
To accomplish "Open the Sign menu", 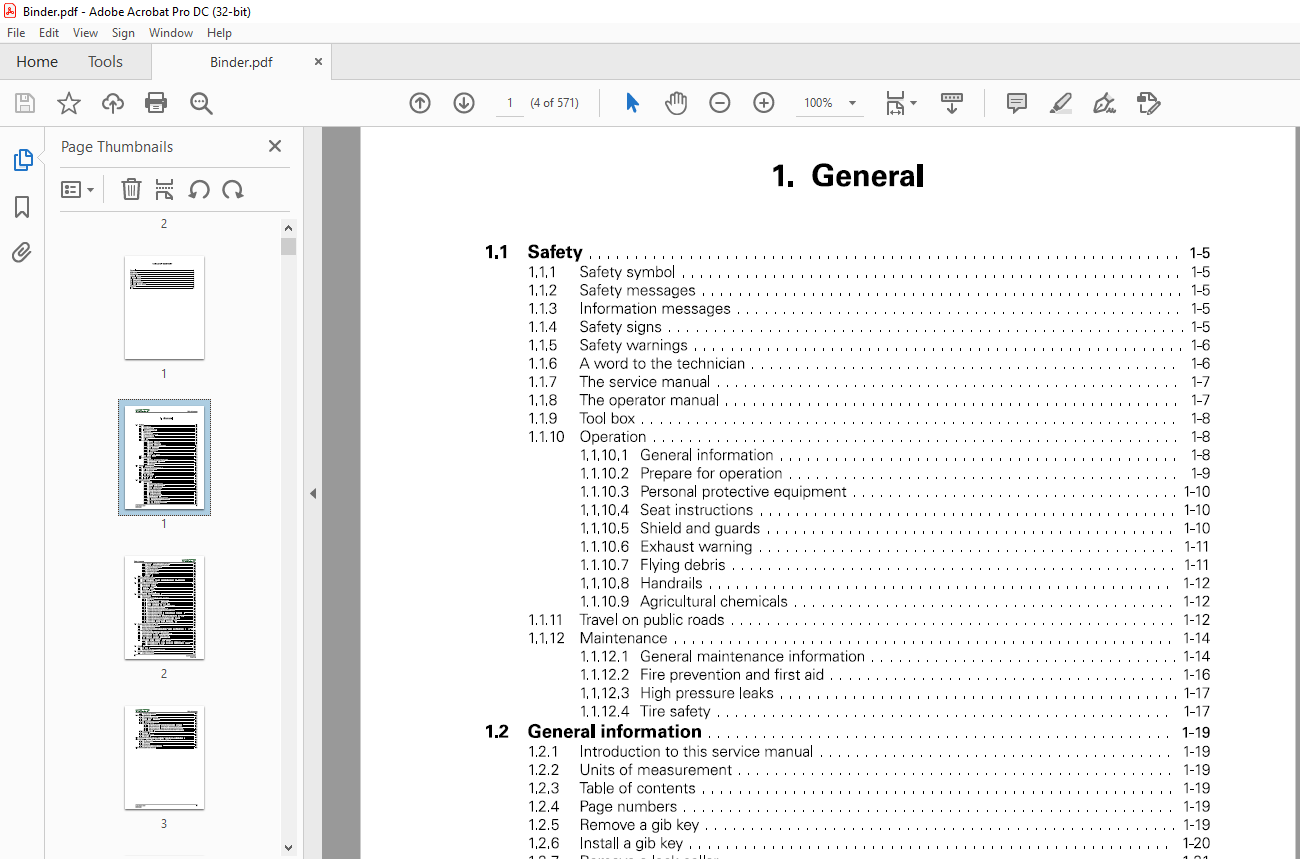I will coord(123,33).
